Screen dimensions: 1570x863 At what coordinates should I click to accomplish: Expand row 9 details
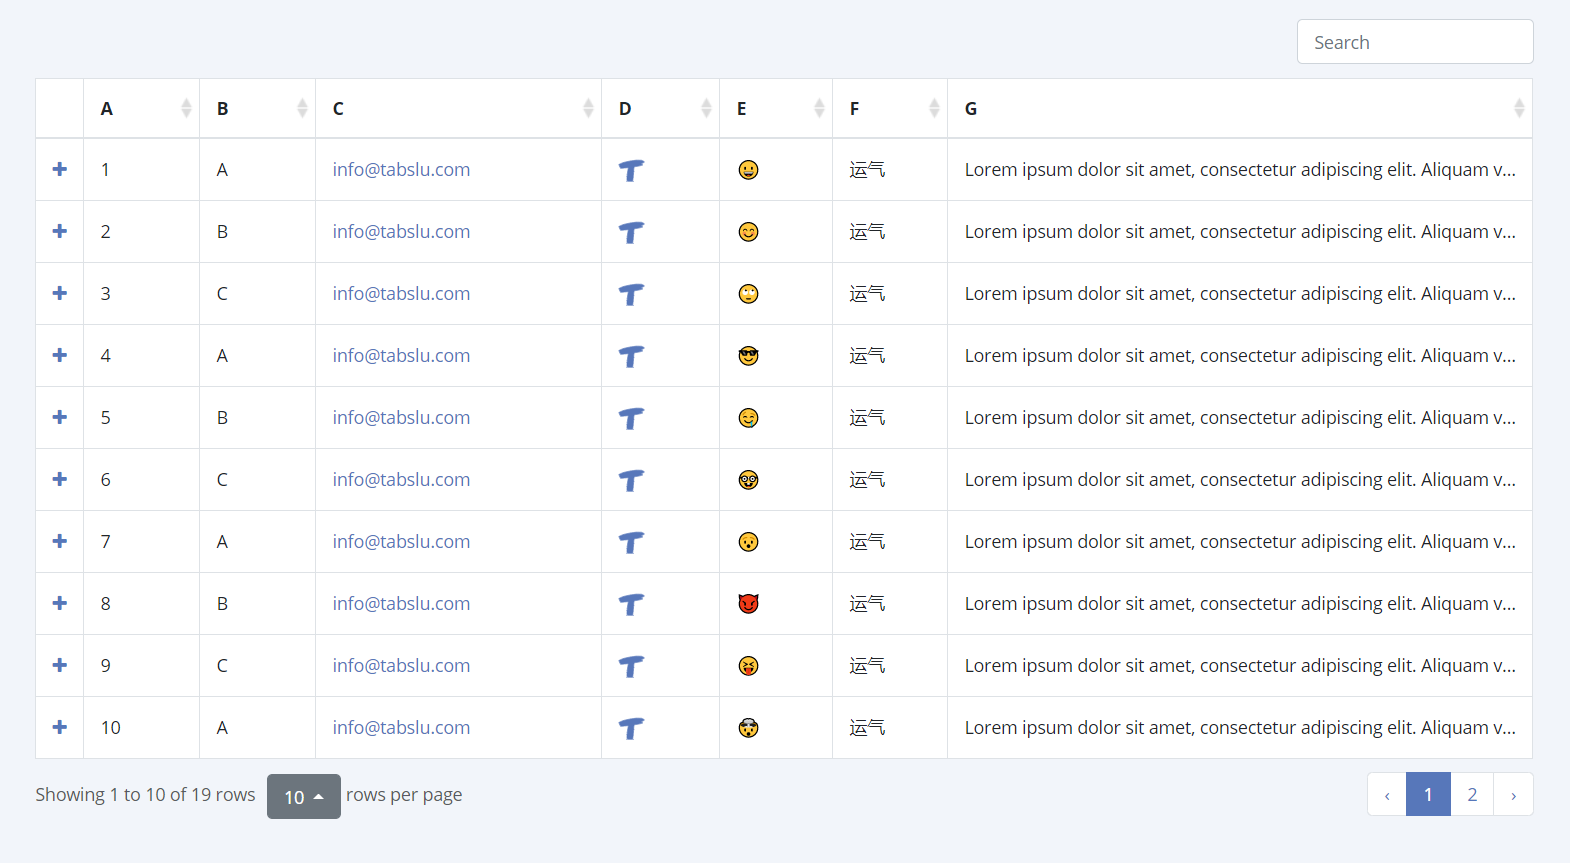[60, 665]
